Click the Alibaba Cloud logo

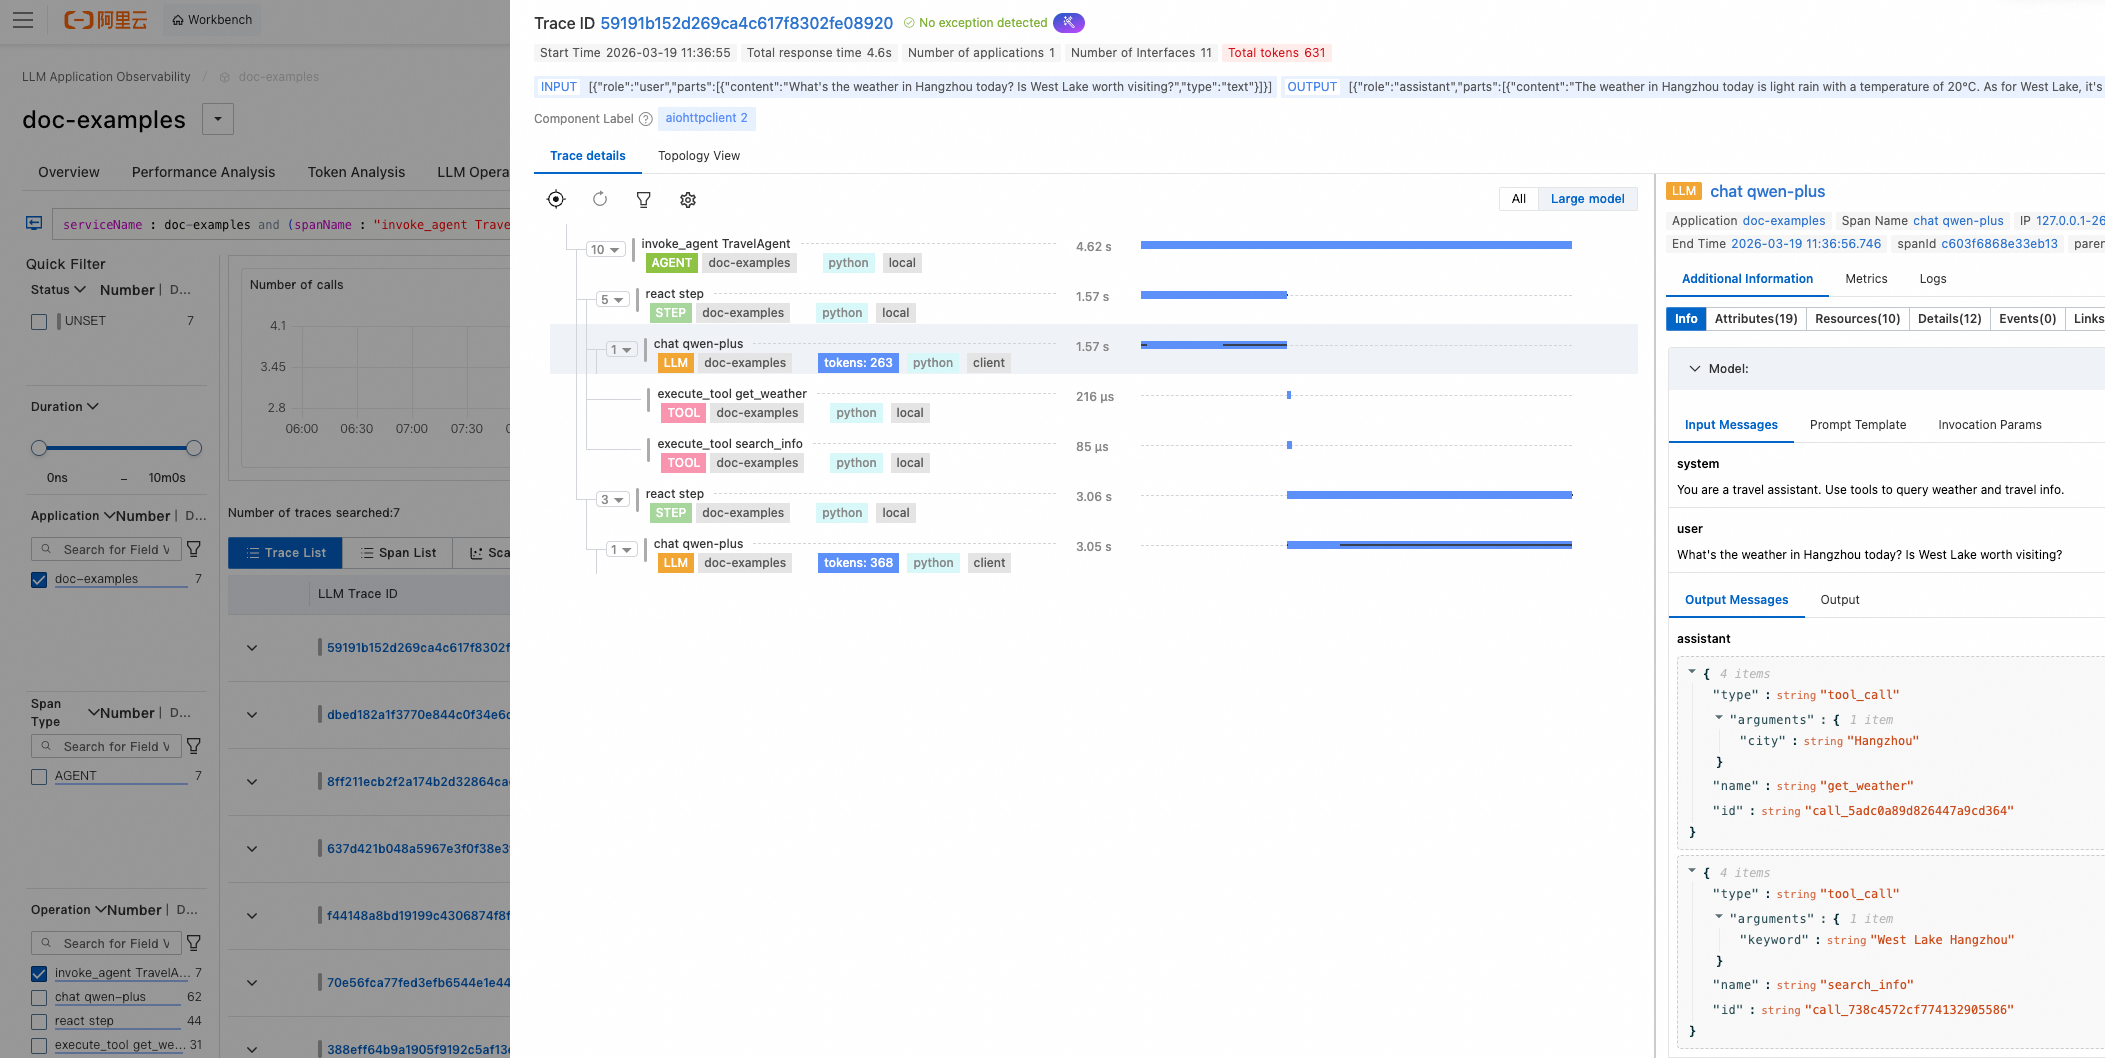(x=105, y=20)
